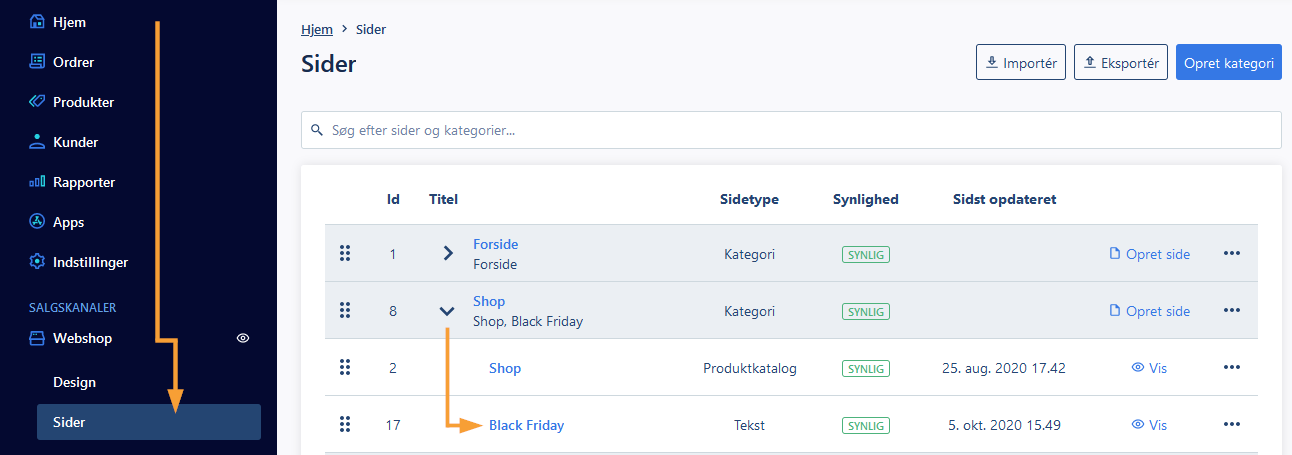The image size is (1292, 455).
Task: Open the Black Friday page link
Action: coord(526,425)
